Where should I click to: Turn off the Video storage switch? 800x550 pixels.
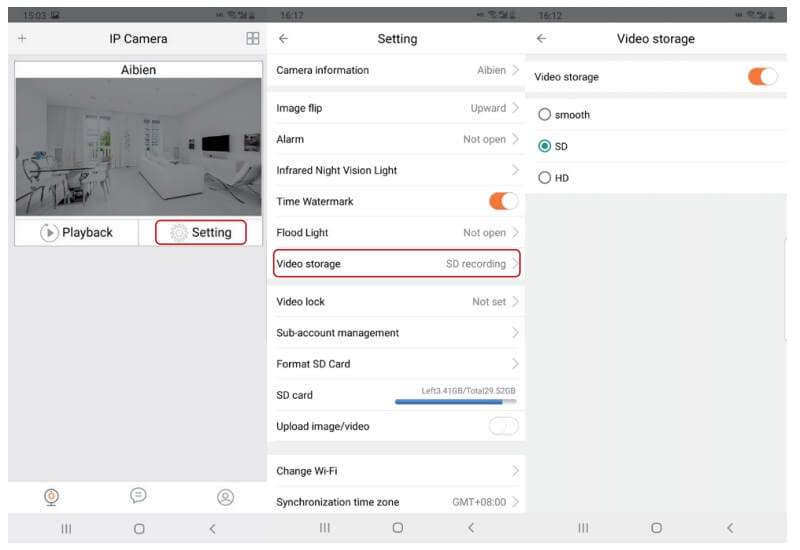click(762, 76)
